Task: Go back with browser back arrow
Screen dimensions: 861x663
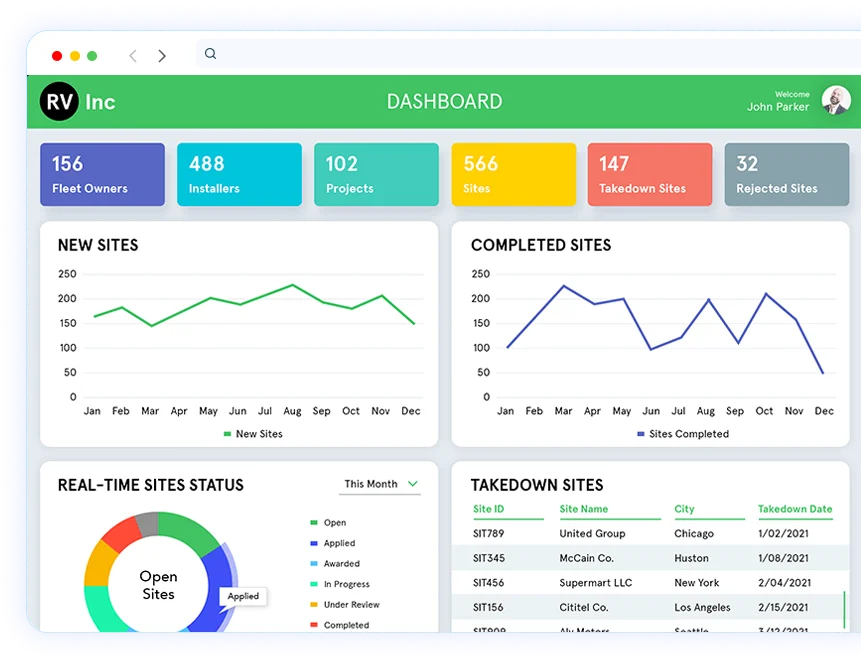Action: pos(133,56)
